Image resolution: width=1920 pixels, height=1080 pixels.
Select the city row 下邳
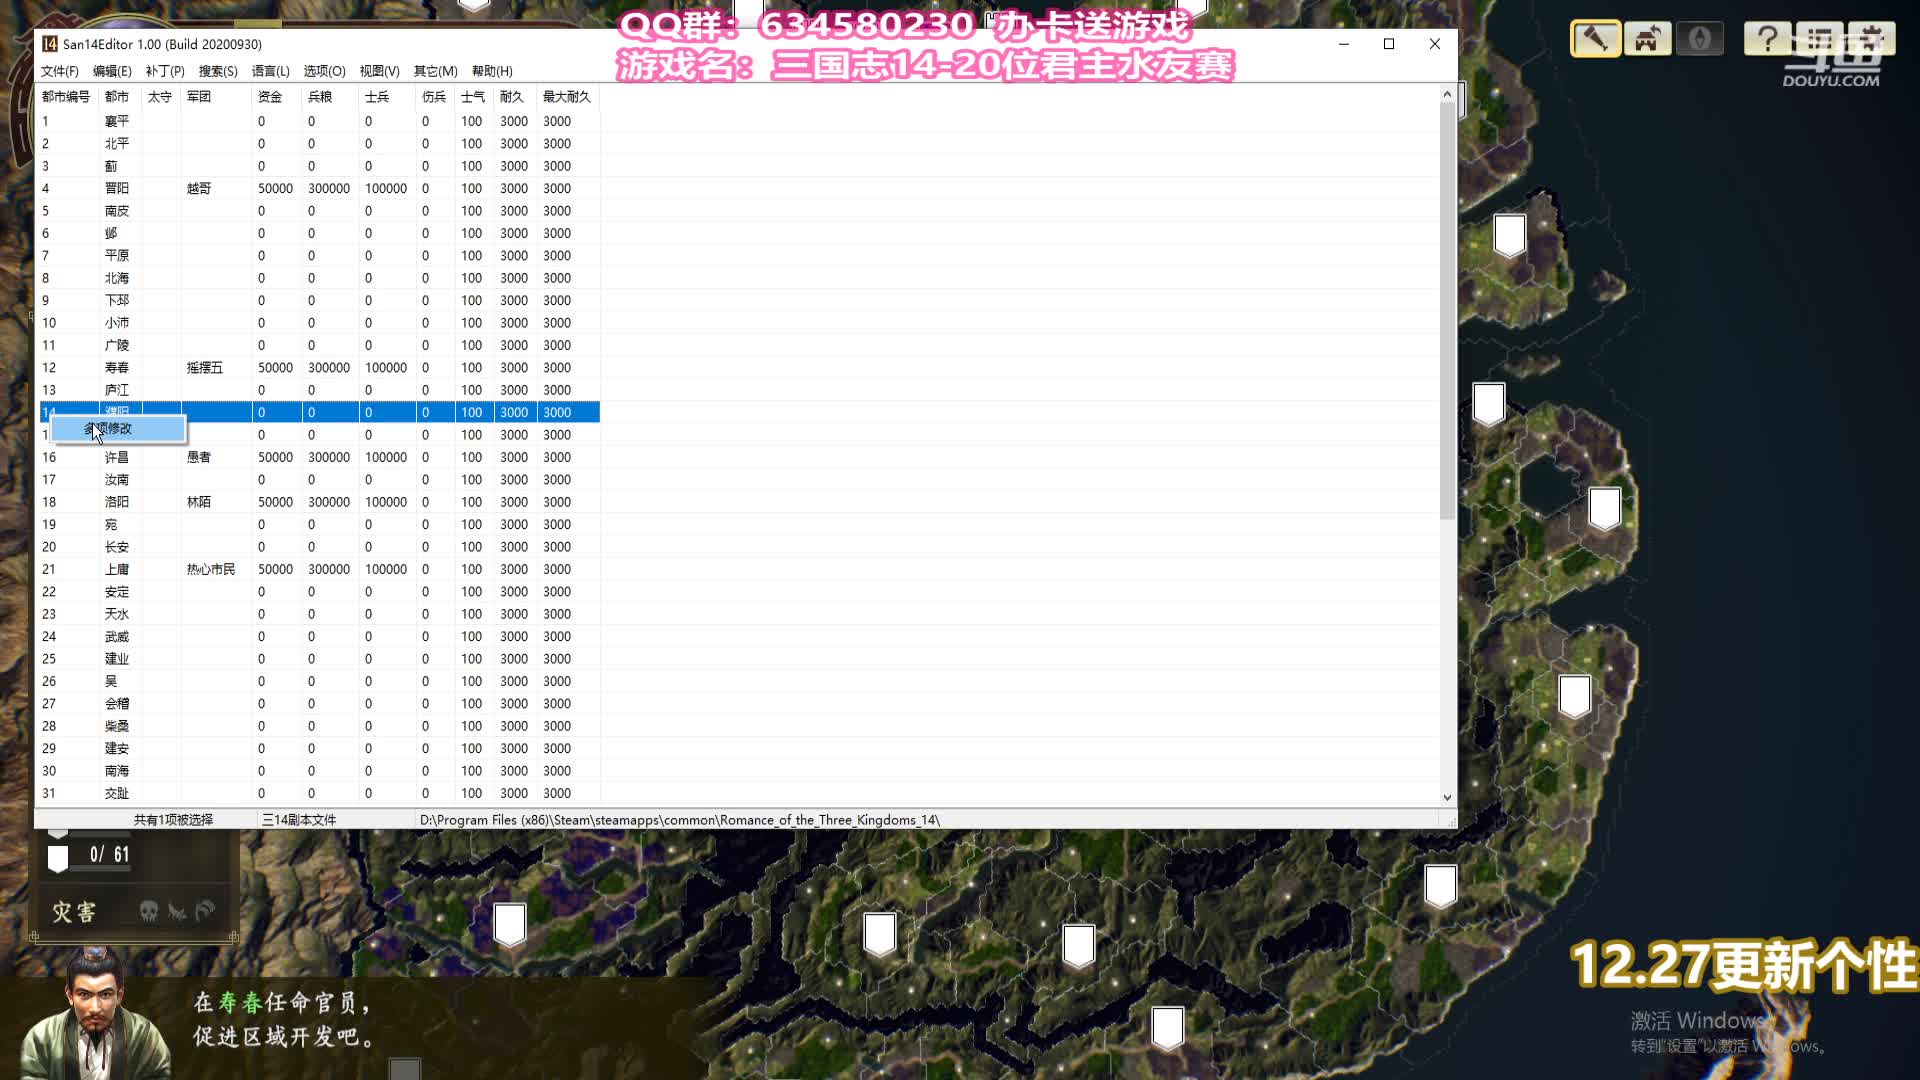click(x=320, y=300)
